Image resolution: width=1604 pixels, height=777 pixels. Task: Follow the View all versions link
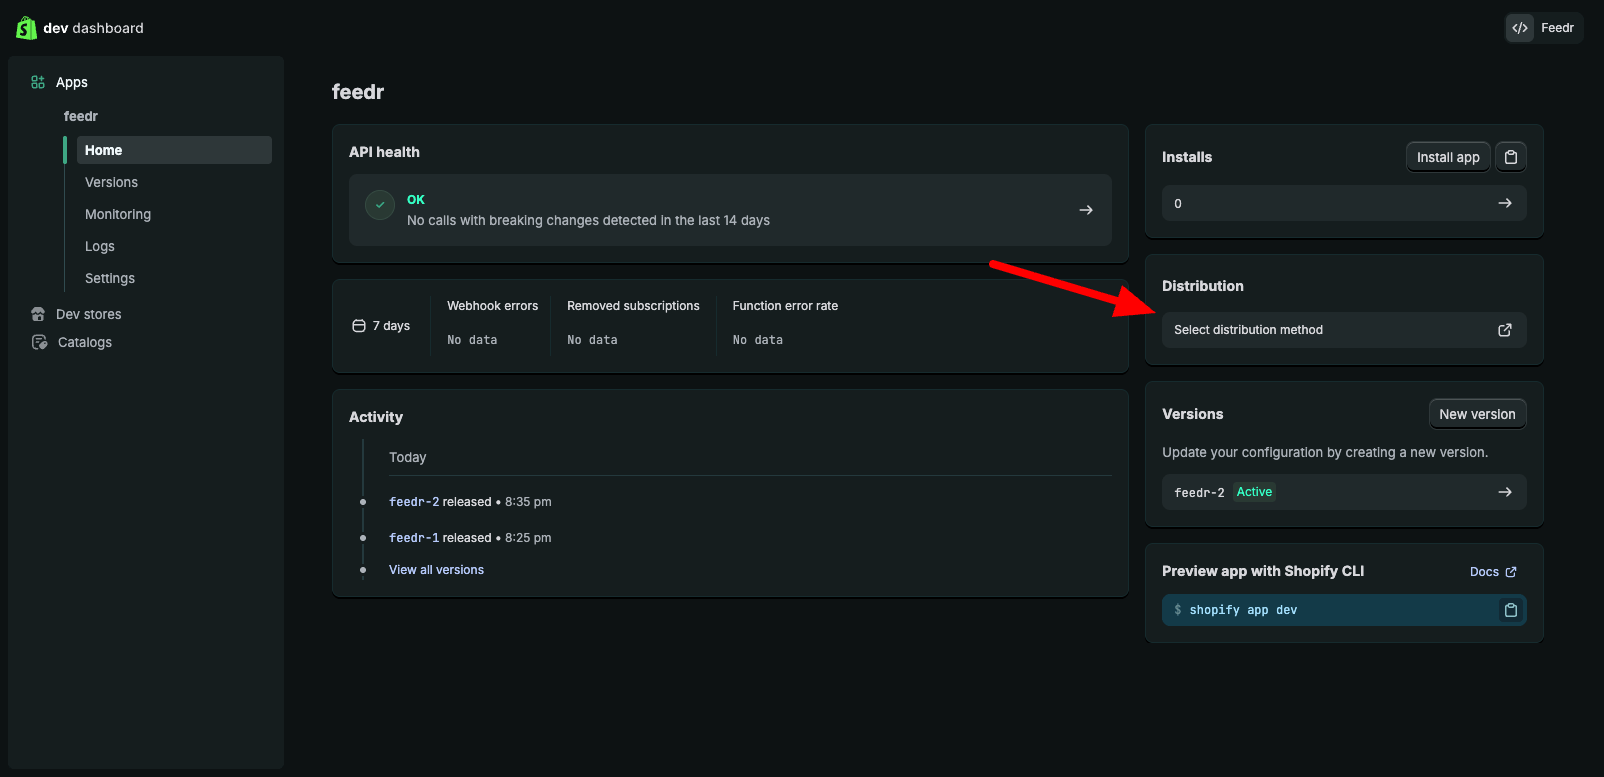pos(436,570)
